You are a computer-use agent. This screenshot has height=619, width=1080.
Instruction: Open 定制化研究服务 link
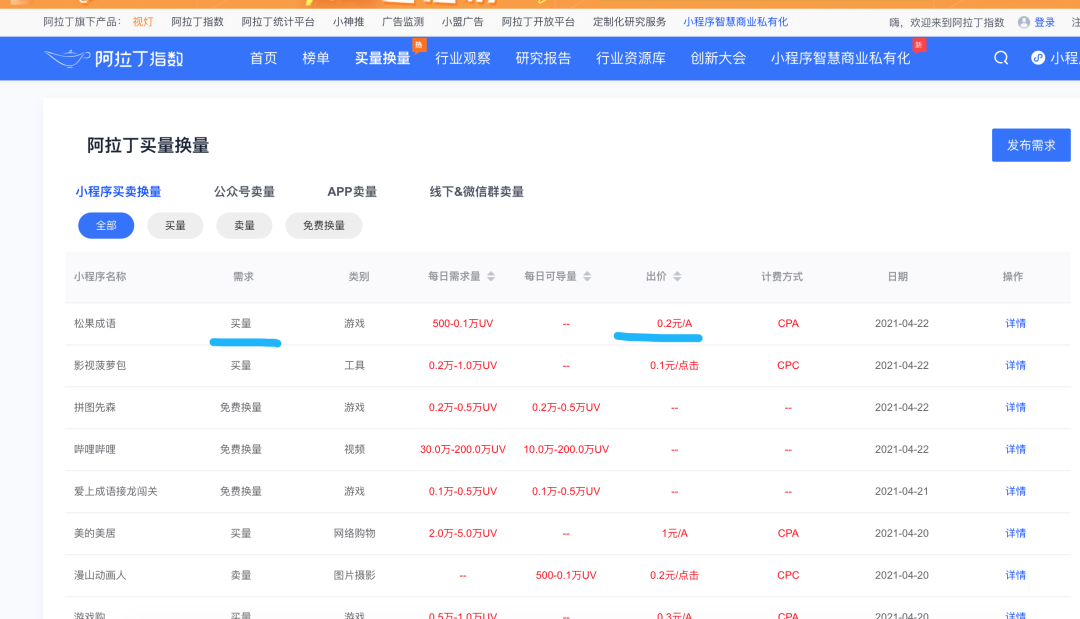point(630,22)
